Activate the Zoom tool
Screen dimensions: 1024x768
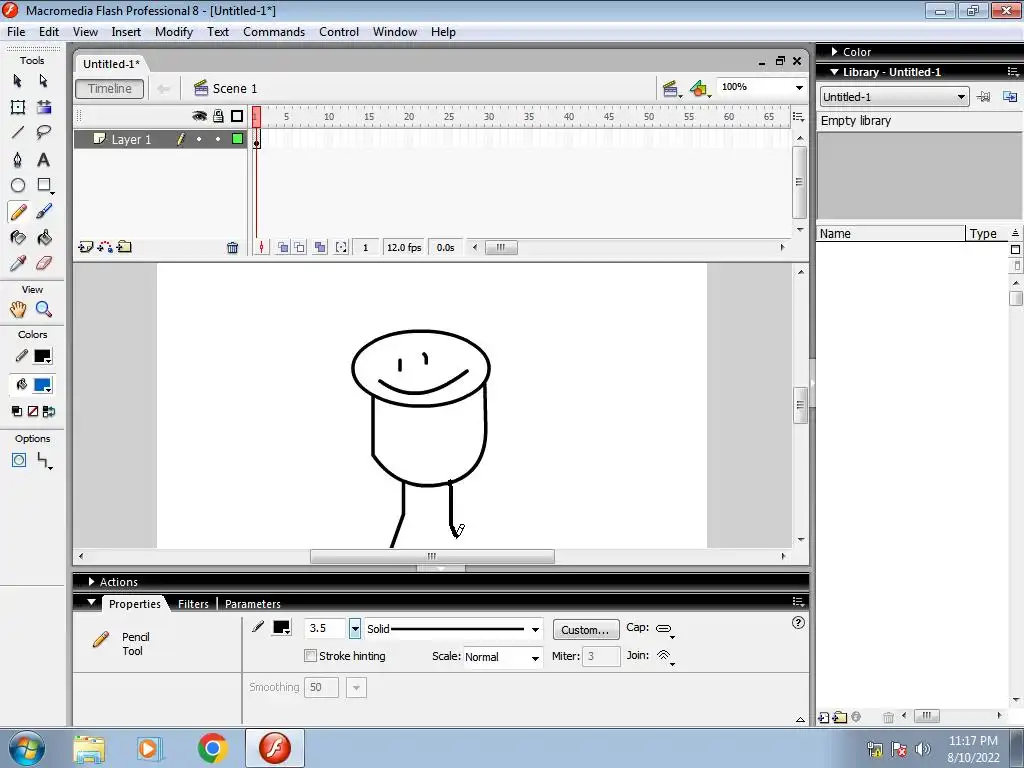click(x=44, y=310)
